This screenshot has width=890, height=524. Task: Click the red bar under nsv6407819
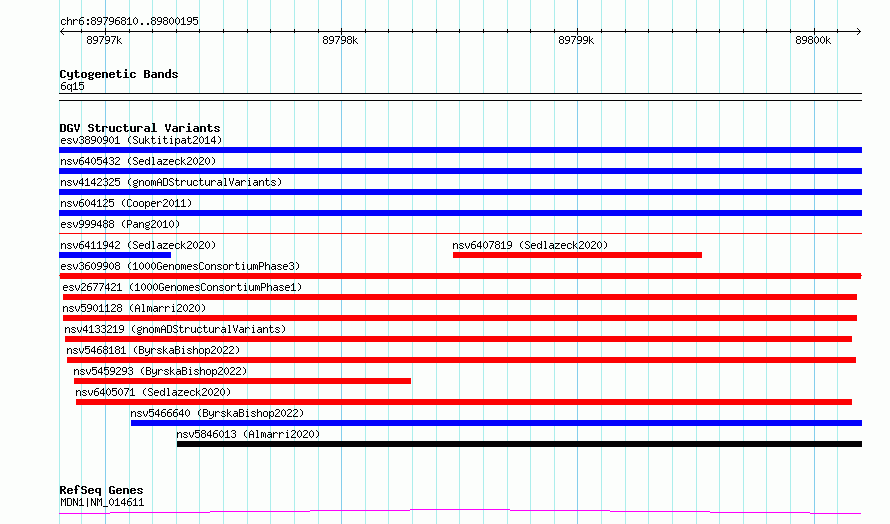pos(577,255)
